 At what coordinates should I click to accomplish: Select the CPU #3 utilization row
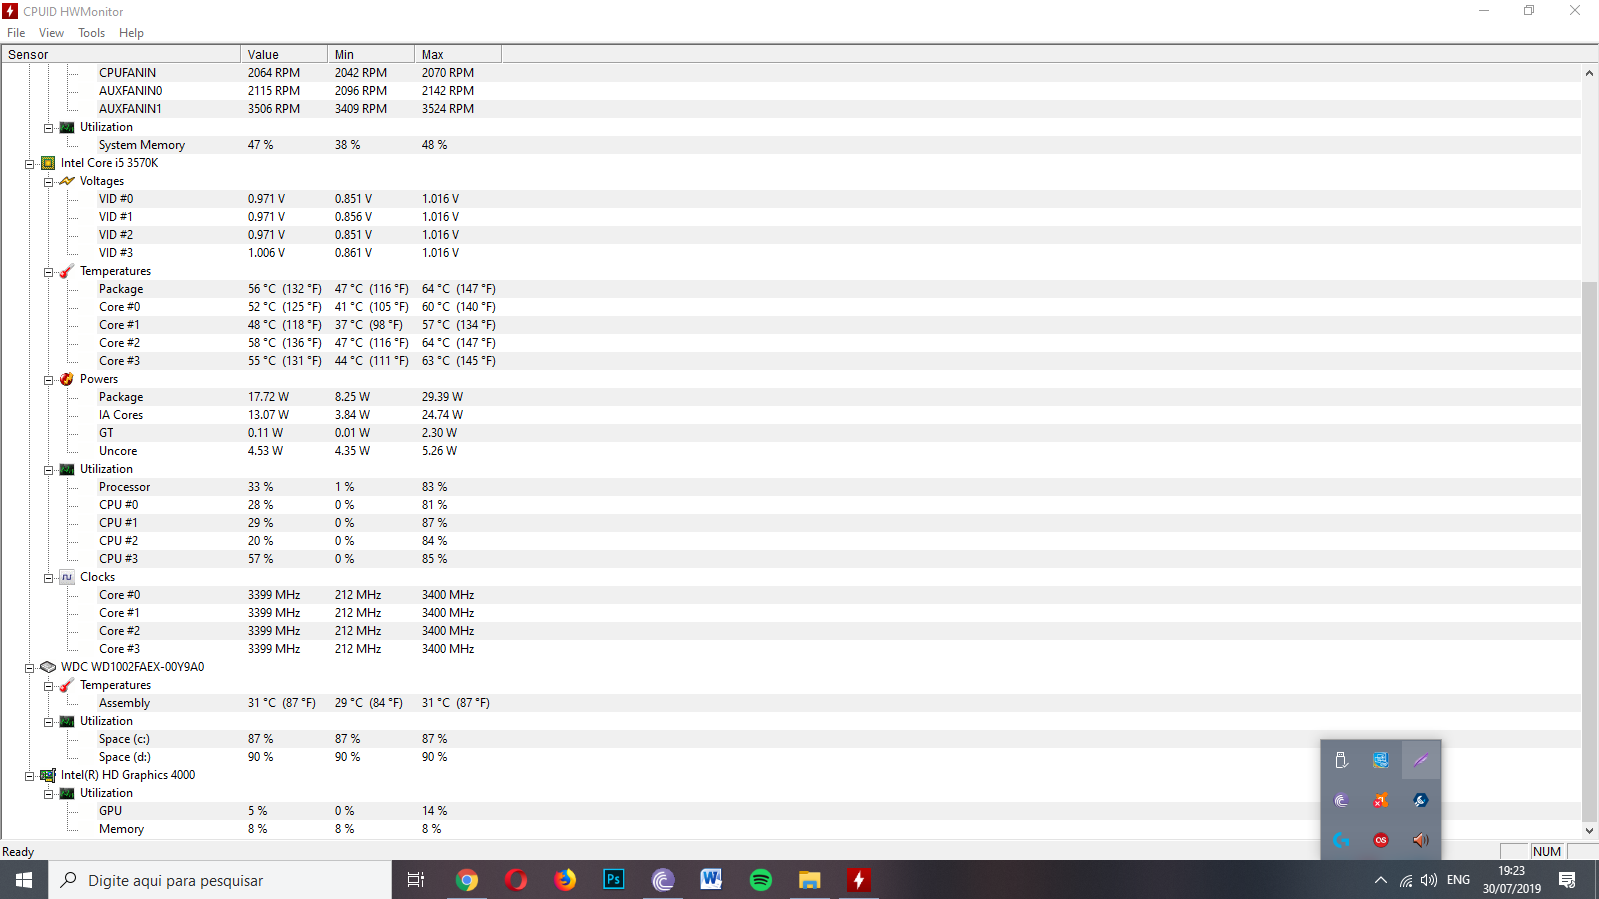pos(791,559)
